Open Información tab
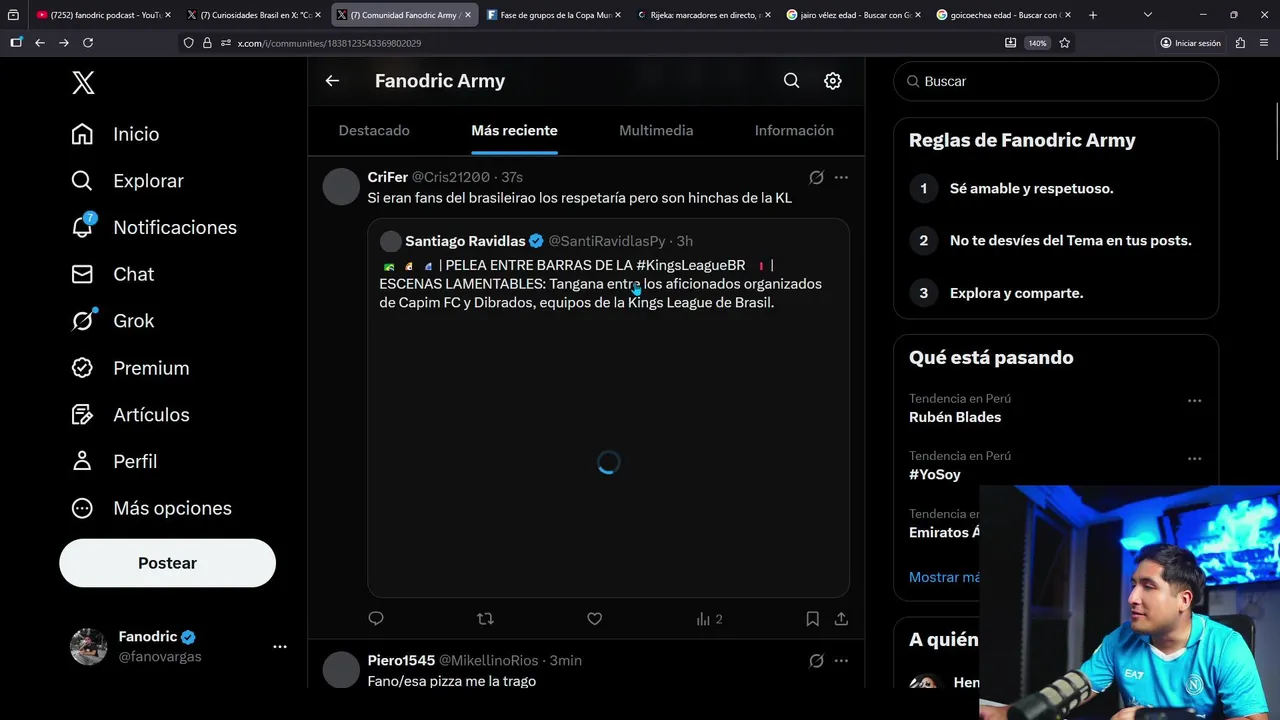Image resolution: width=1280 pixels, height=720 pixels. tap(794, 131)
